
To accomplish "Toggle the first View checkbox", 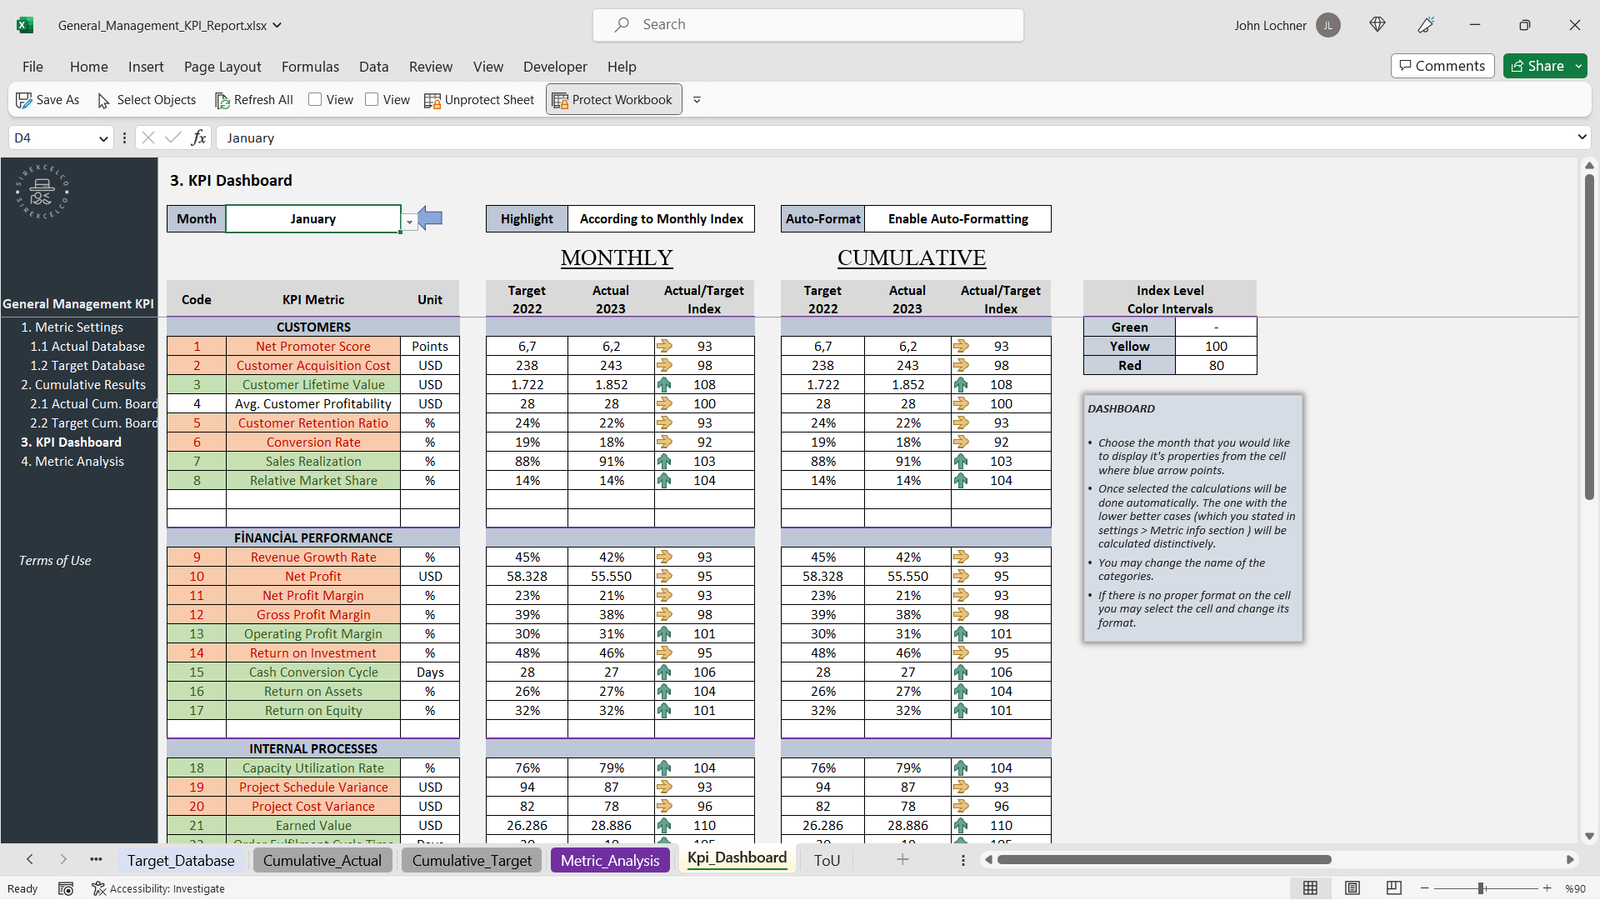I will pyautogui.click(x=315, y=100).
